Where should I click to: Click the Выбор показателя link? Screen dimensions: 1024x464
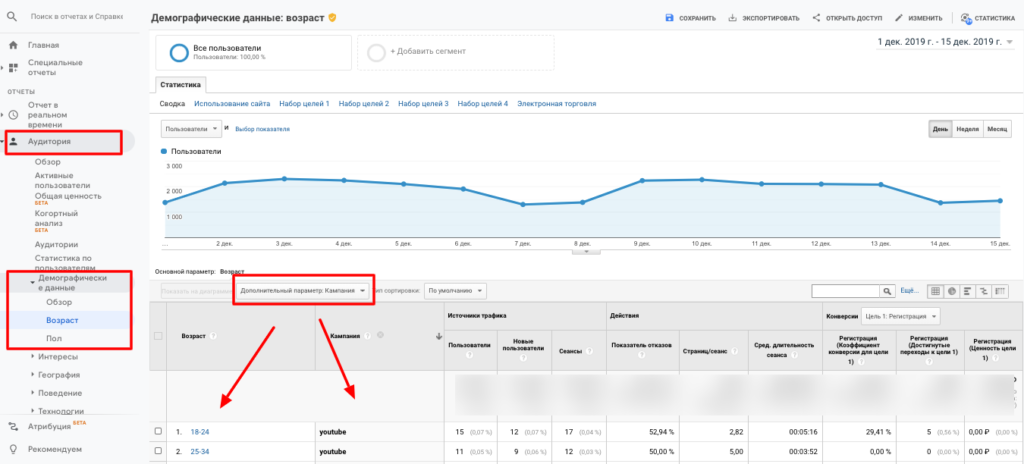(262, 129)
